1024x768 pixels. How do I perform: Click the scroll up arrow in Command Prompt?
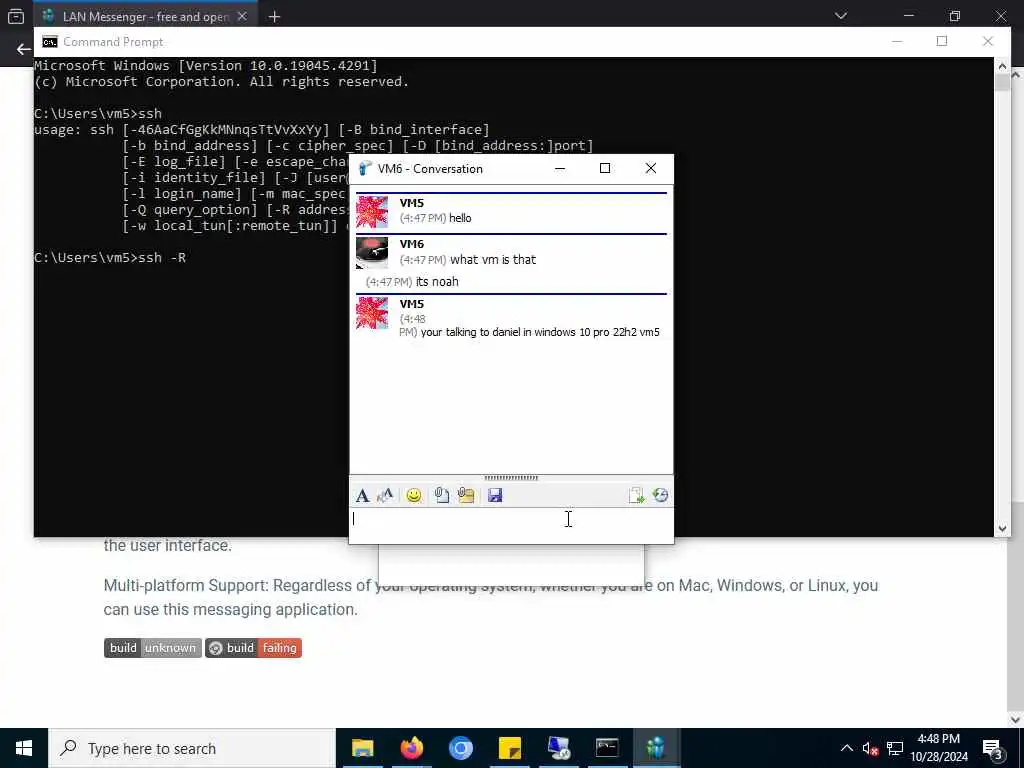click(x=1002, y=65)
